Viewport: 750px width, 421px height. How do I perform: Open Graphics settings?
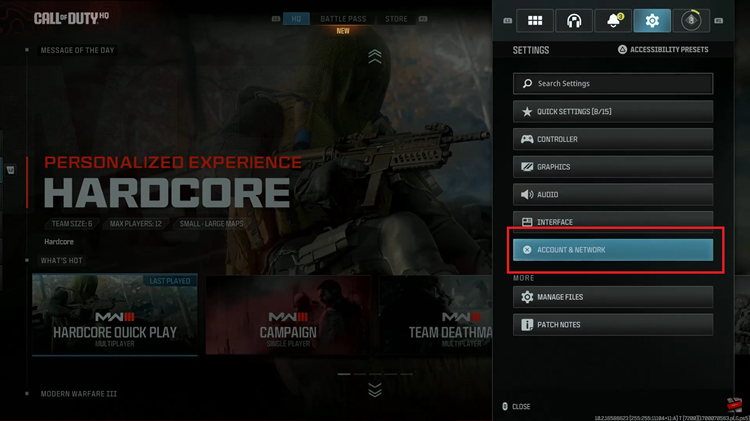(613, 167)
